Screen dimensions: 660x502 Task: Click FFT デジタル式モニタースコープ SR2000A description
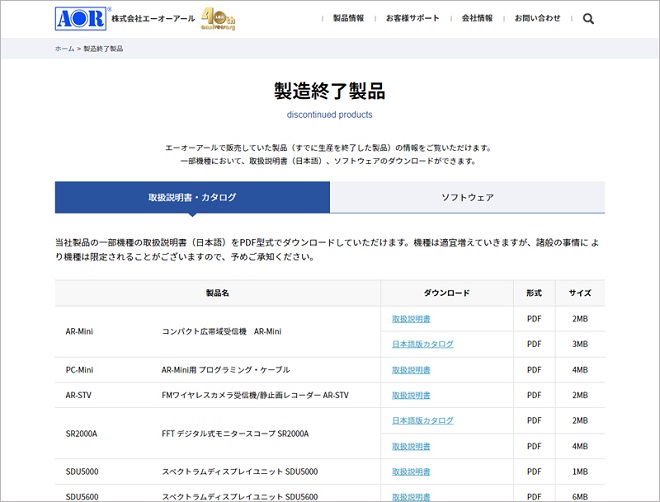click(x=235, y=434)
